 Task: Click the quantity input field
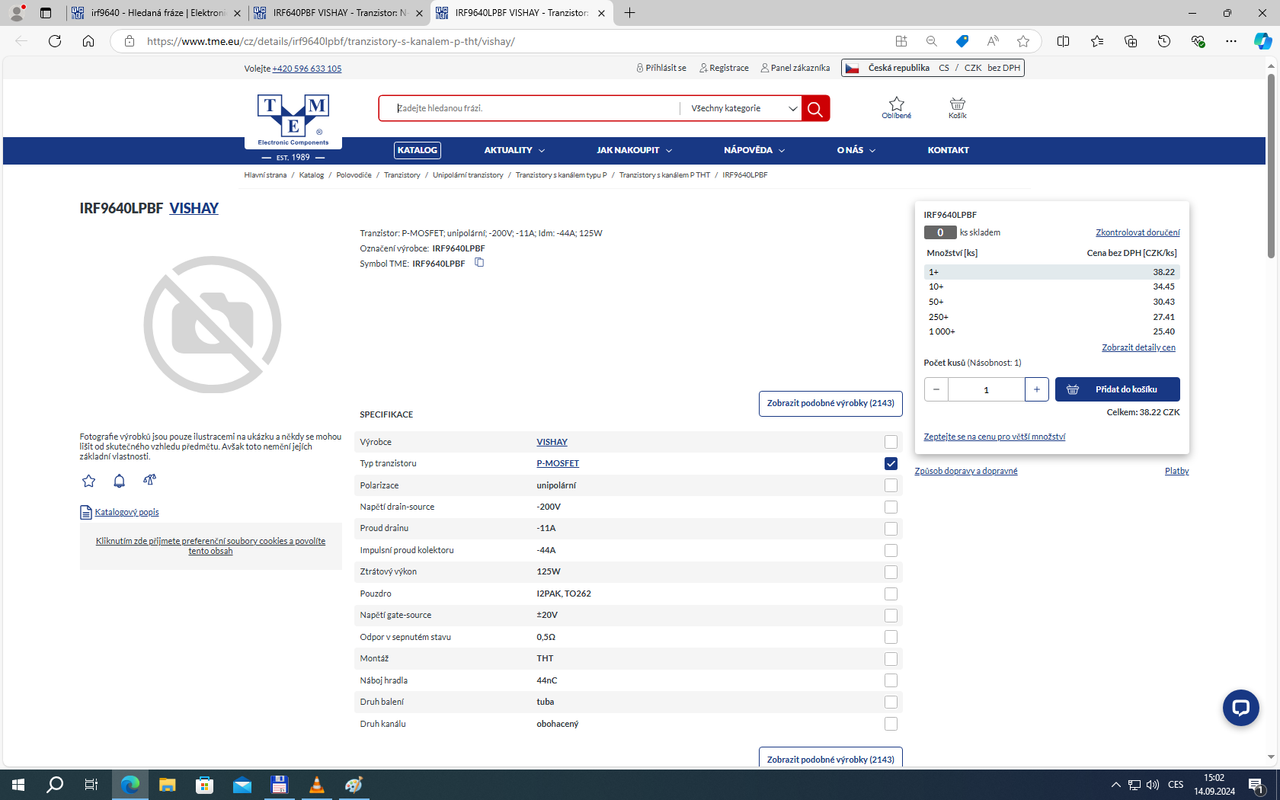tap(986, 389)
